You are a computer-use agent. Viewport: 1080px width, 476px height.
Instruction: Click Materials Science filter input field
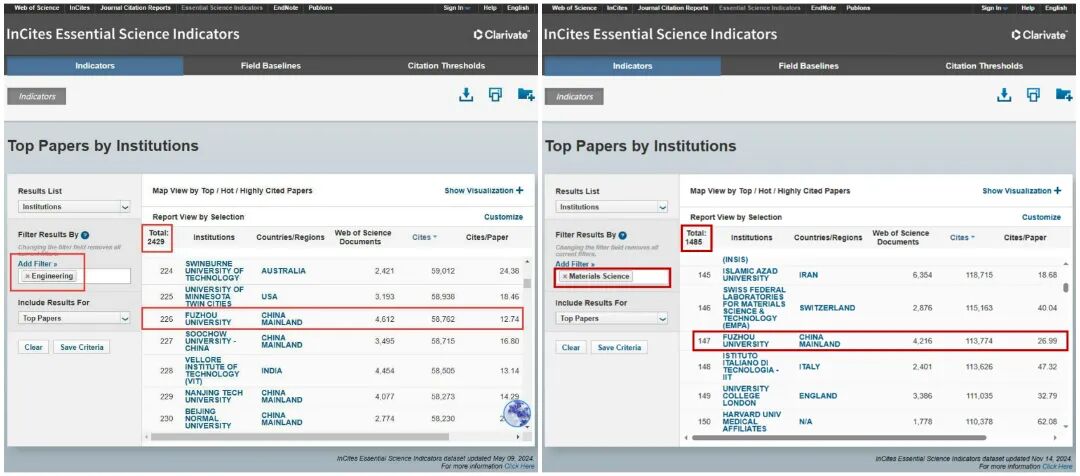click(612, 276)
